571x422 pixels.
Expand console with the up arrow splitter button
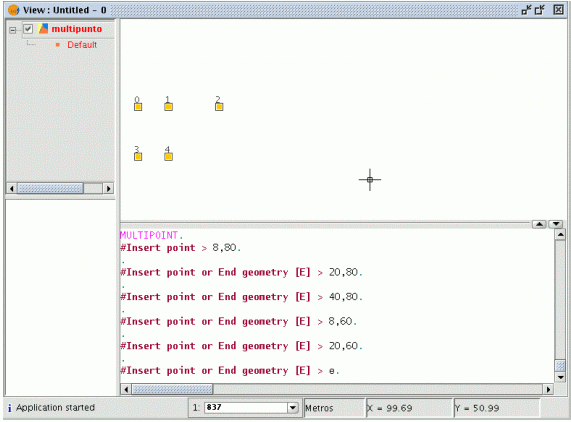[539, 224]
